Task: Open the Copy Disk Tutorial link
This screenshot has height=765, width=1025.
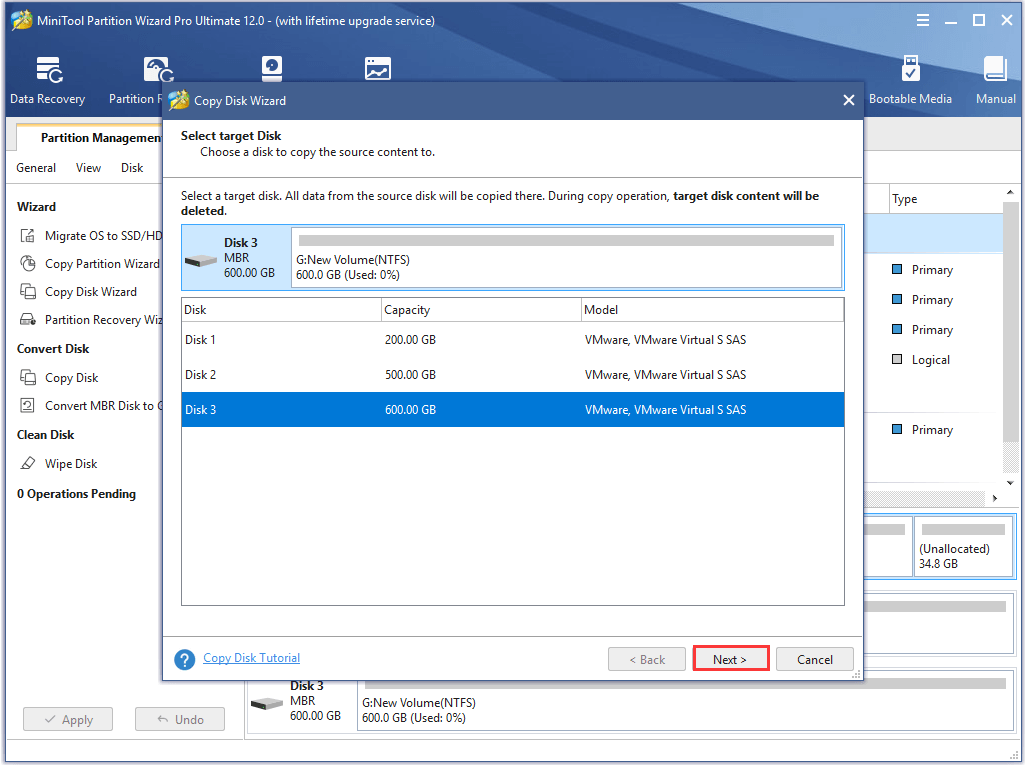Action: tap(251, 658)
